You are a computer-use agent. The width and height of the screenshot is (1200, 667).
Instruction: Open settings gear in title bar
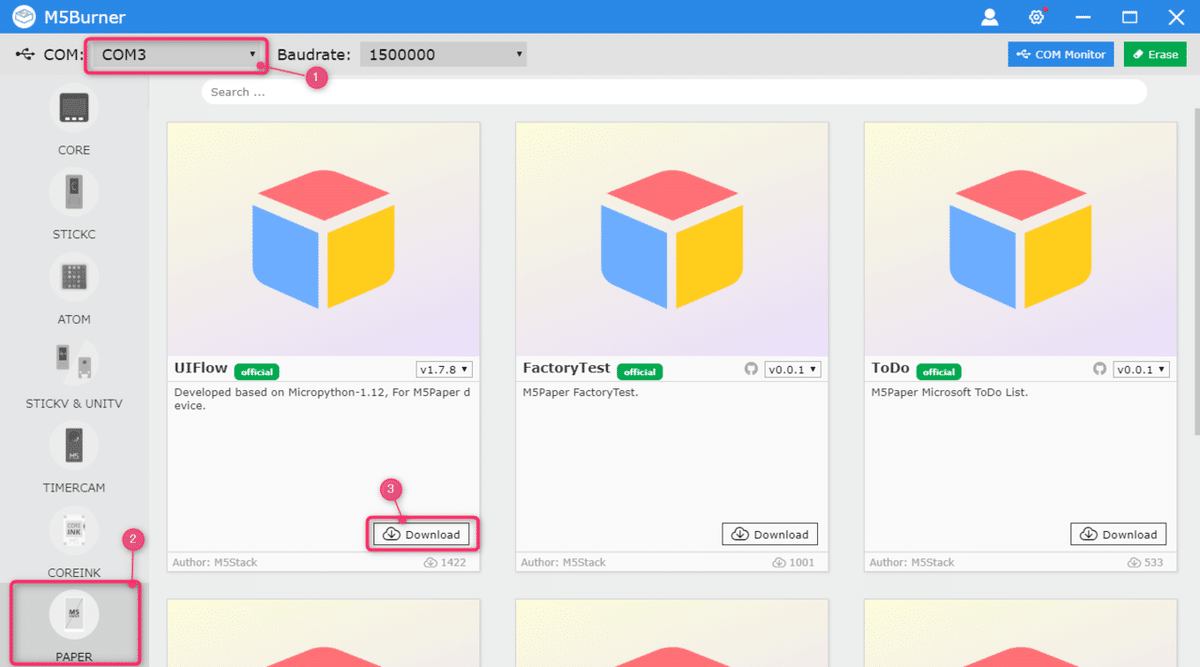pyautogui.click(x=1037, y=17)
